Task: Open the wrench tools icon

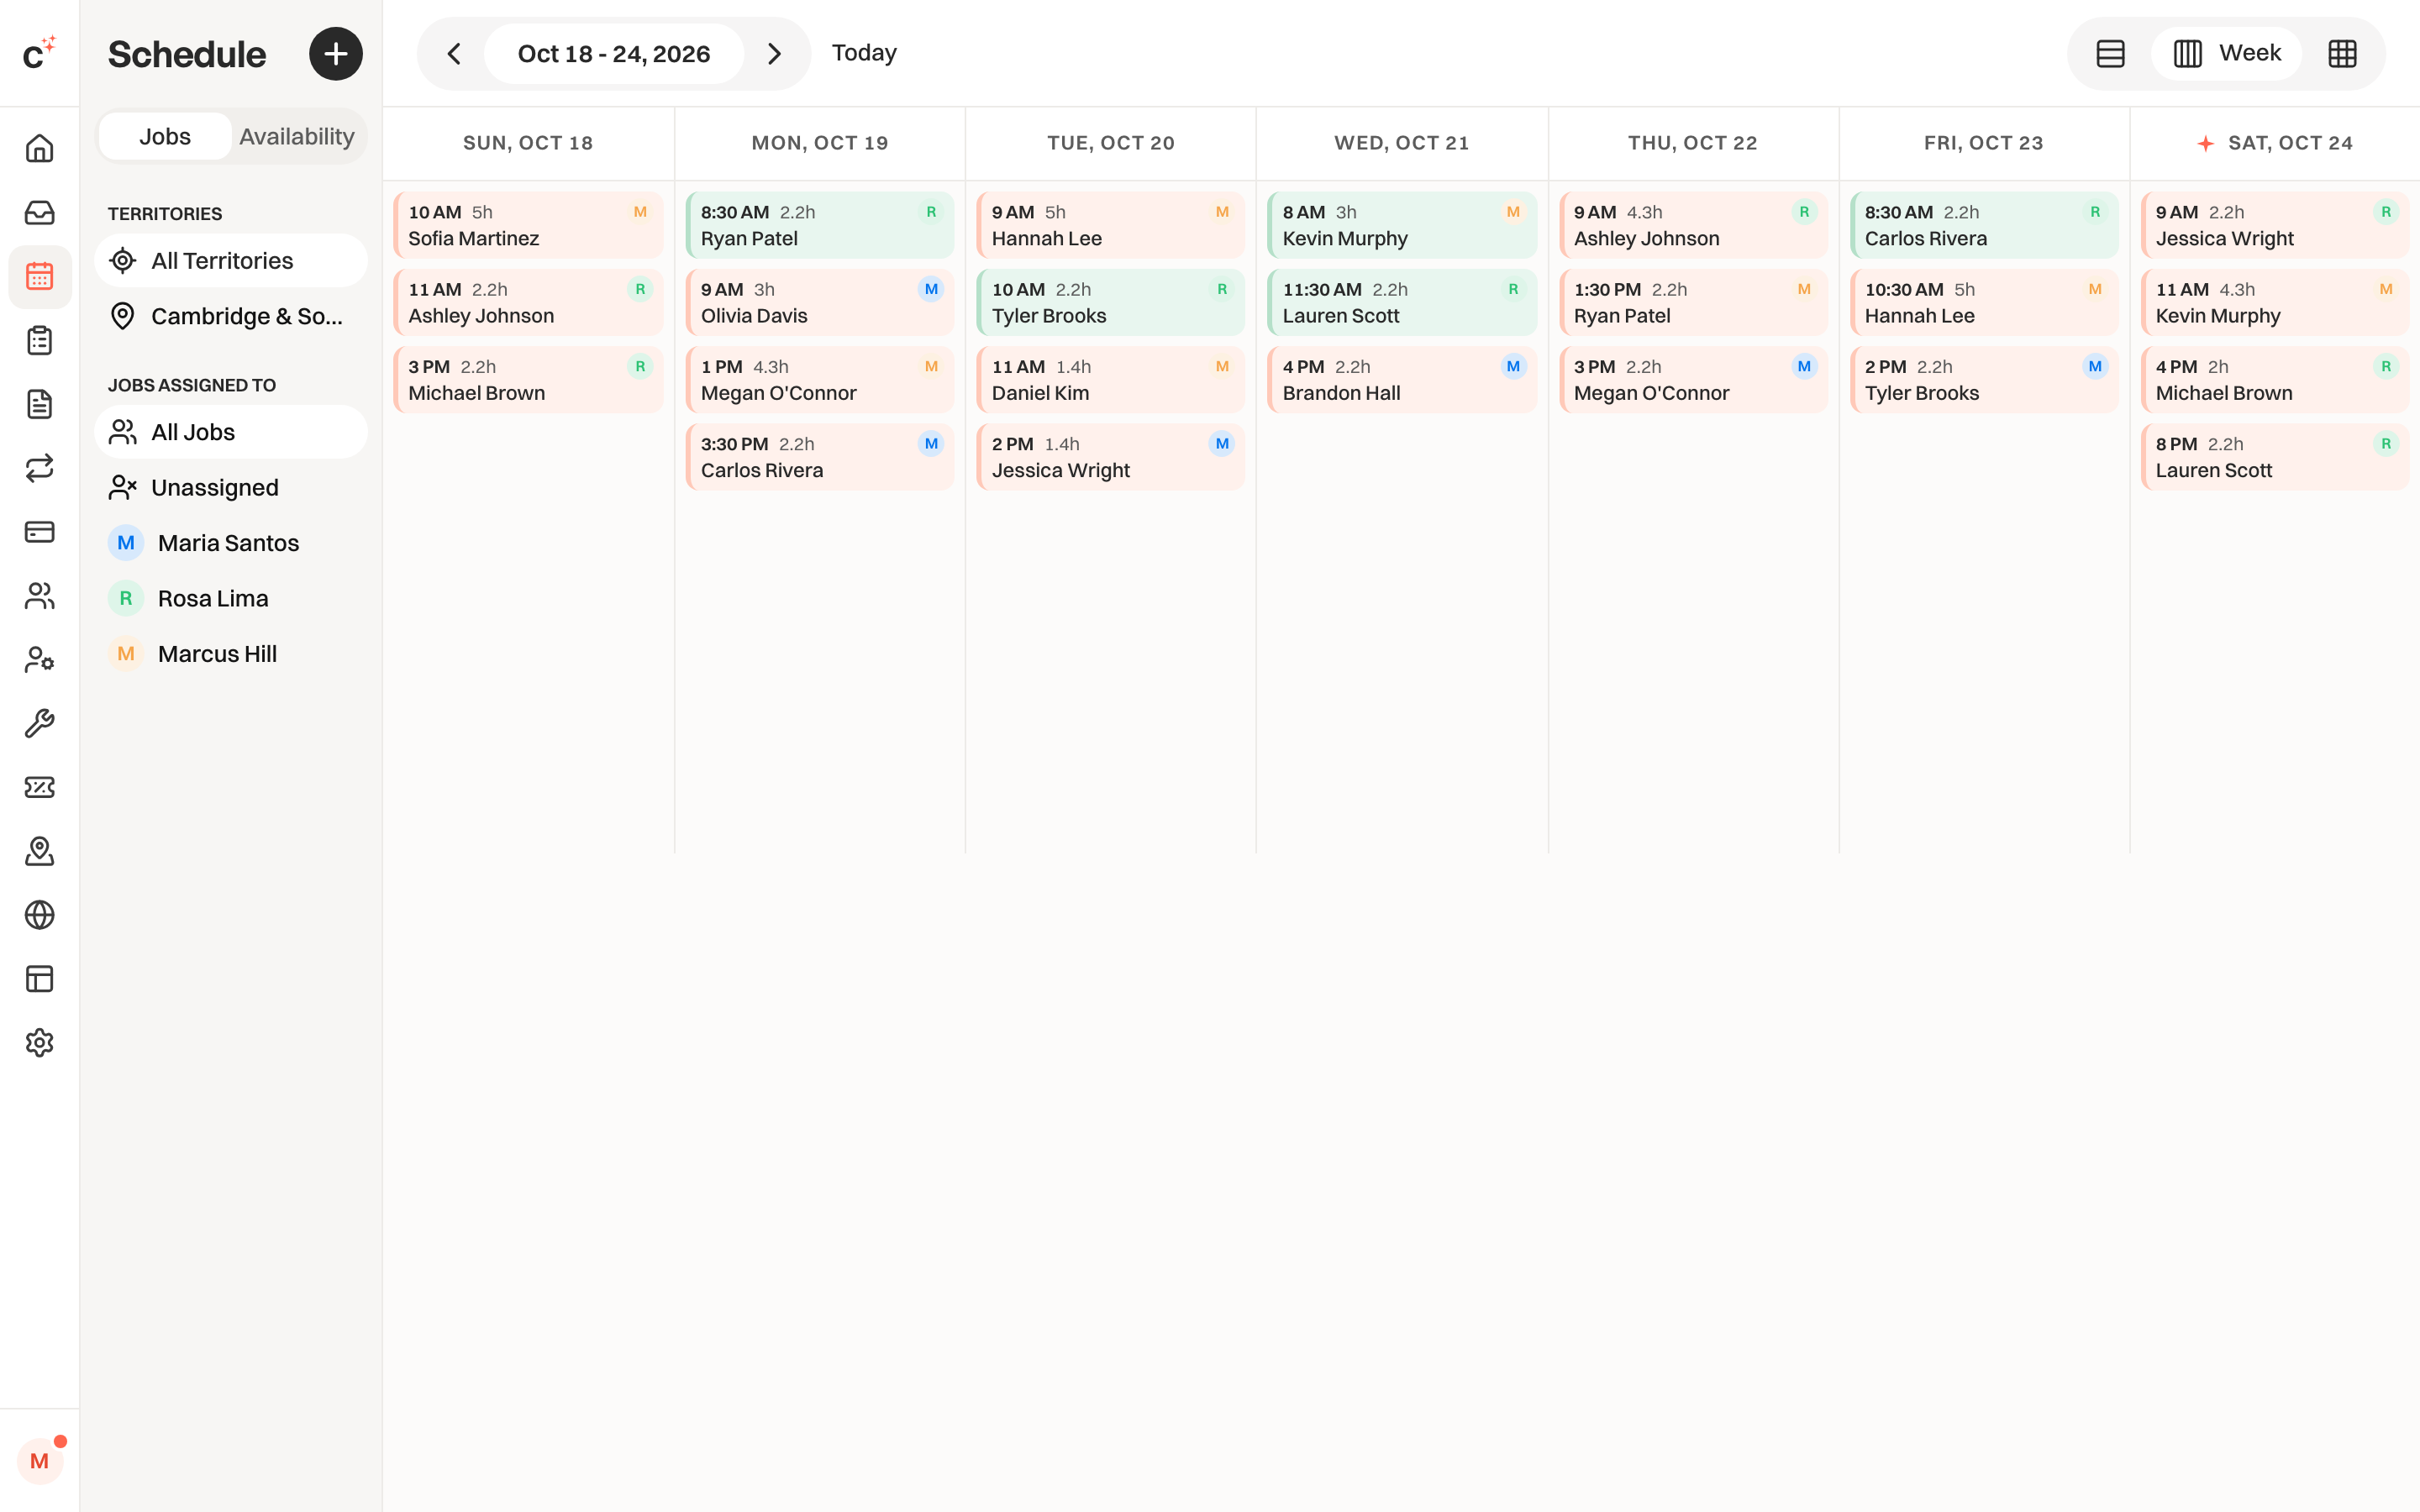Action: (x=39, y=724)
